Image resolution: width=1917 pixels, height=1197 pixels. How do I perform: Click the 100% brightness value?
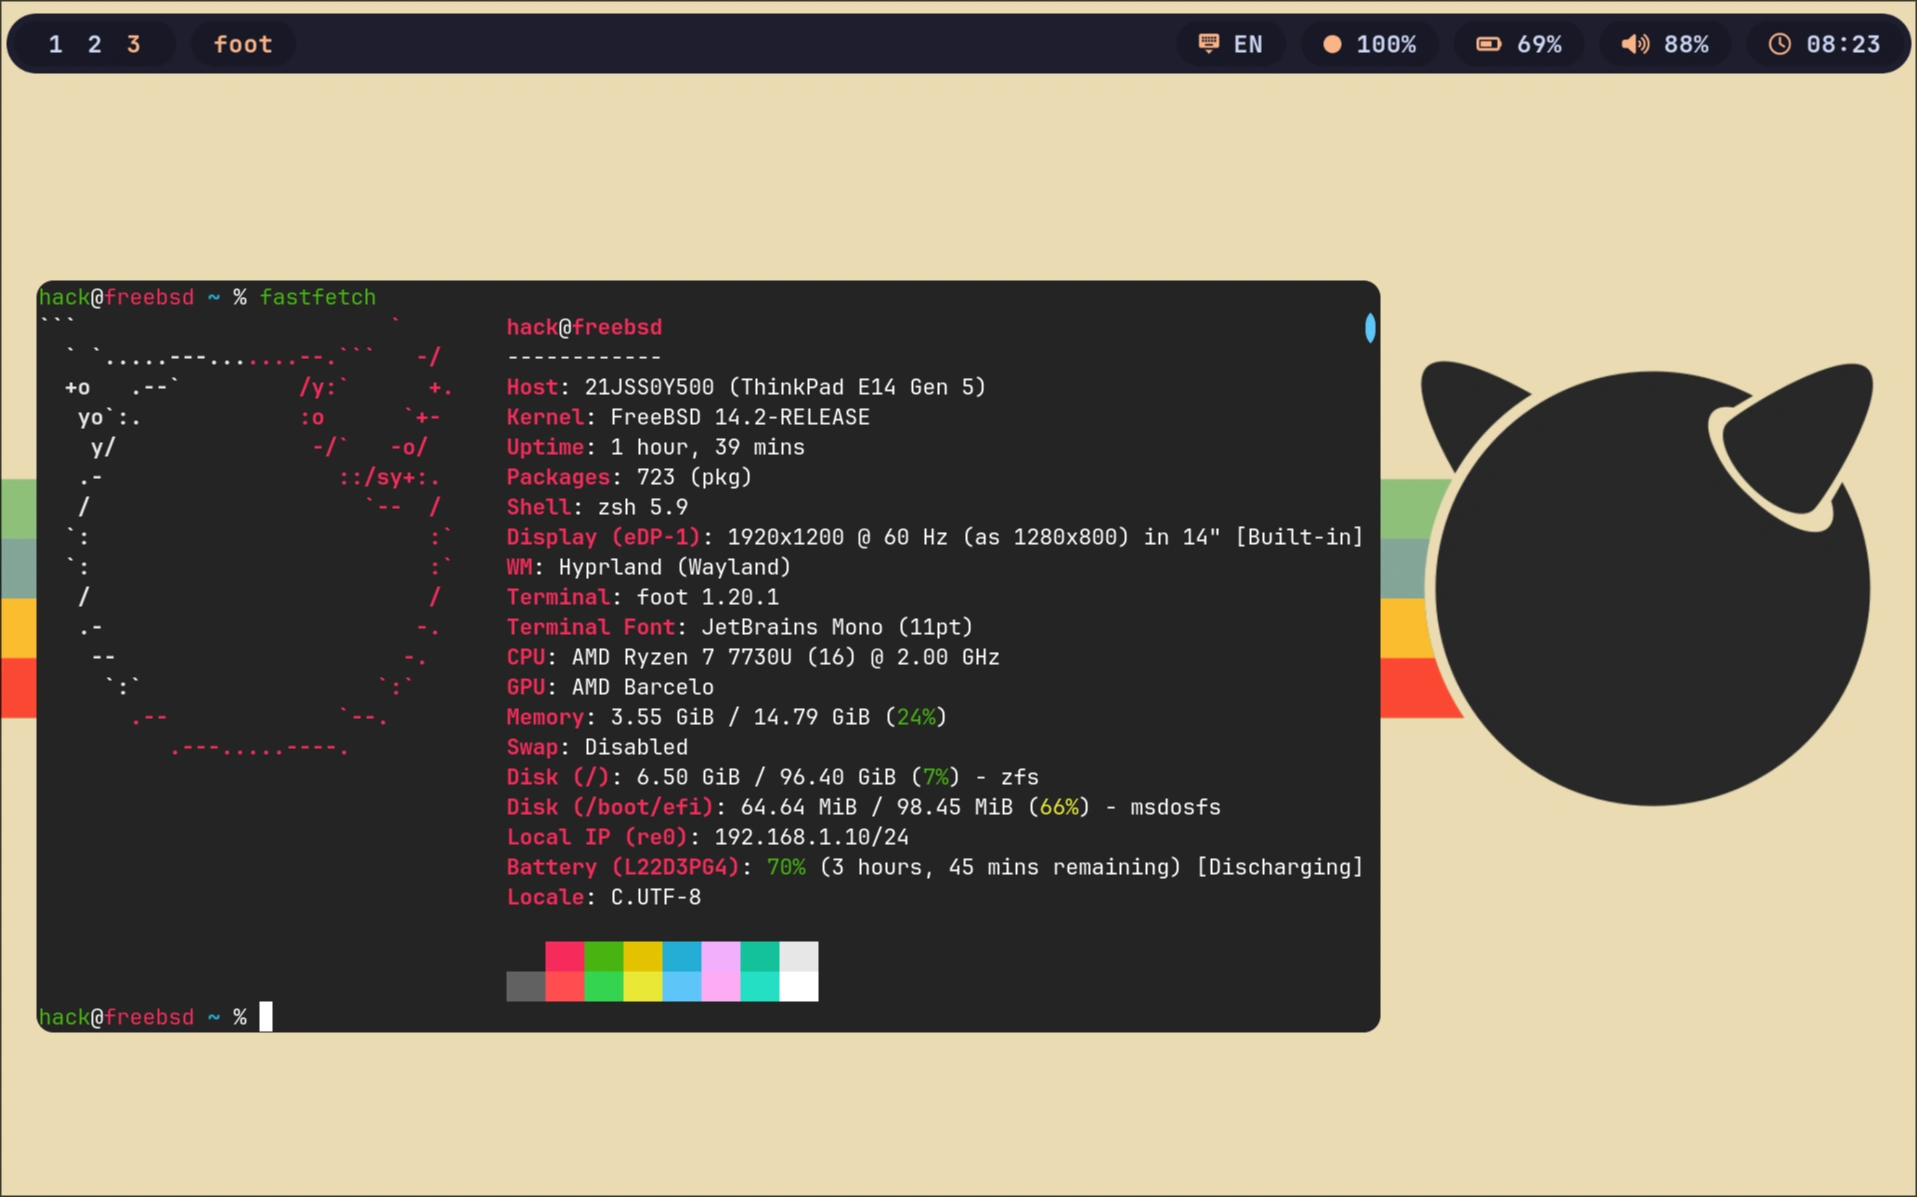(x=1386, y=44)
